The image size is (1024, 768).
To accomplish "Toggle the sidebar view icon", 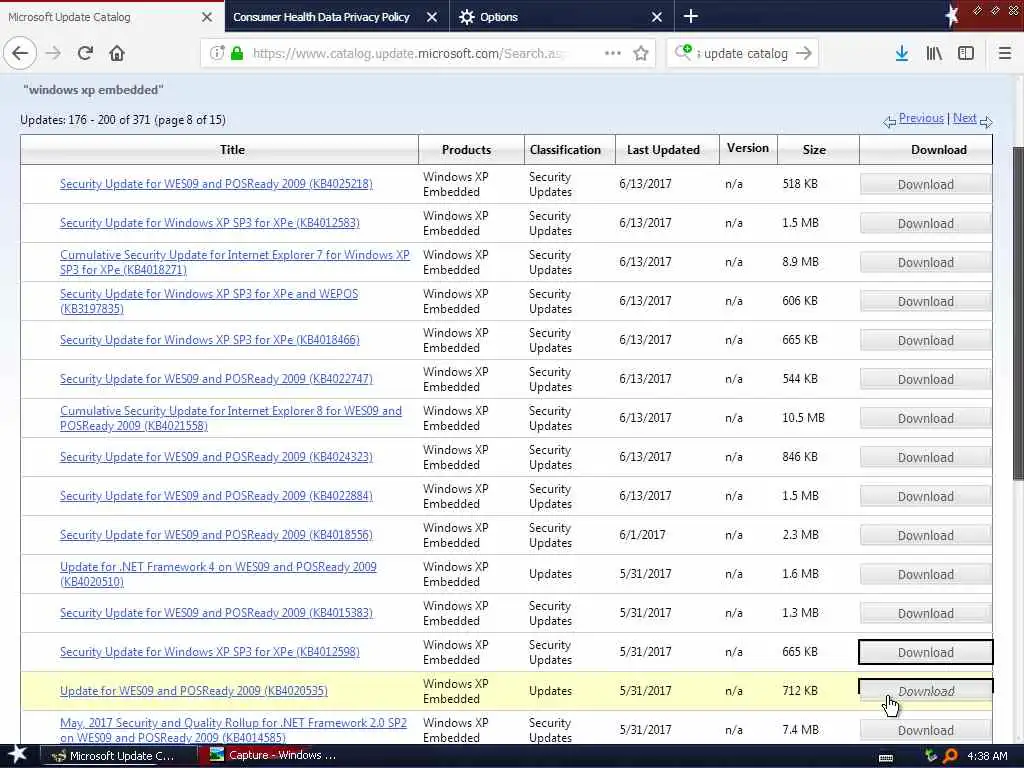I will tap(966, 54).
